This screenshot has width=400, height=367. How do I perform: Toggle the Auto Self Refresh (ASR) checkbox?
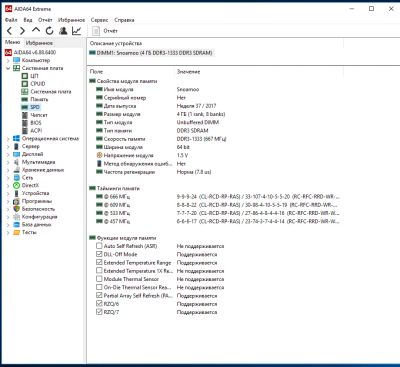click(99, 246)
